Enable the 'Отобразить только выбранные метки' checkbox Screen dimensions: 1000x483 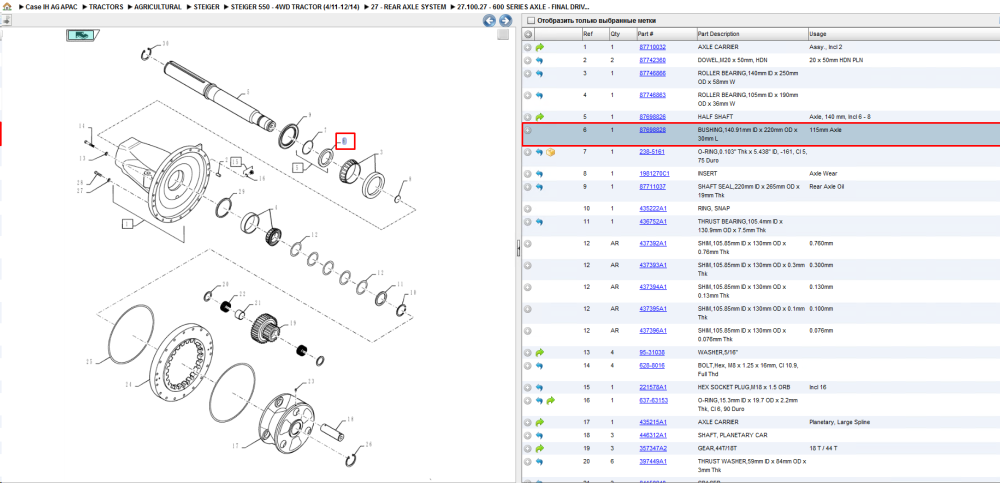(531, 20)
